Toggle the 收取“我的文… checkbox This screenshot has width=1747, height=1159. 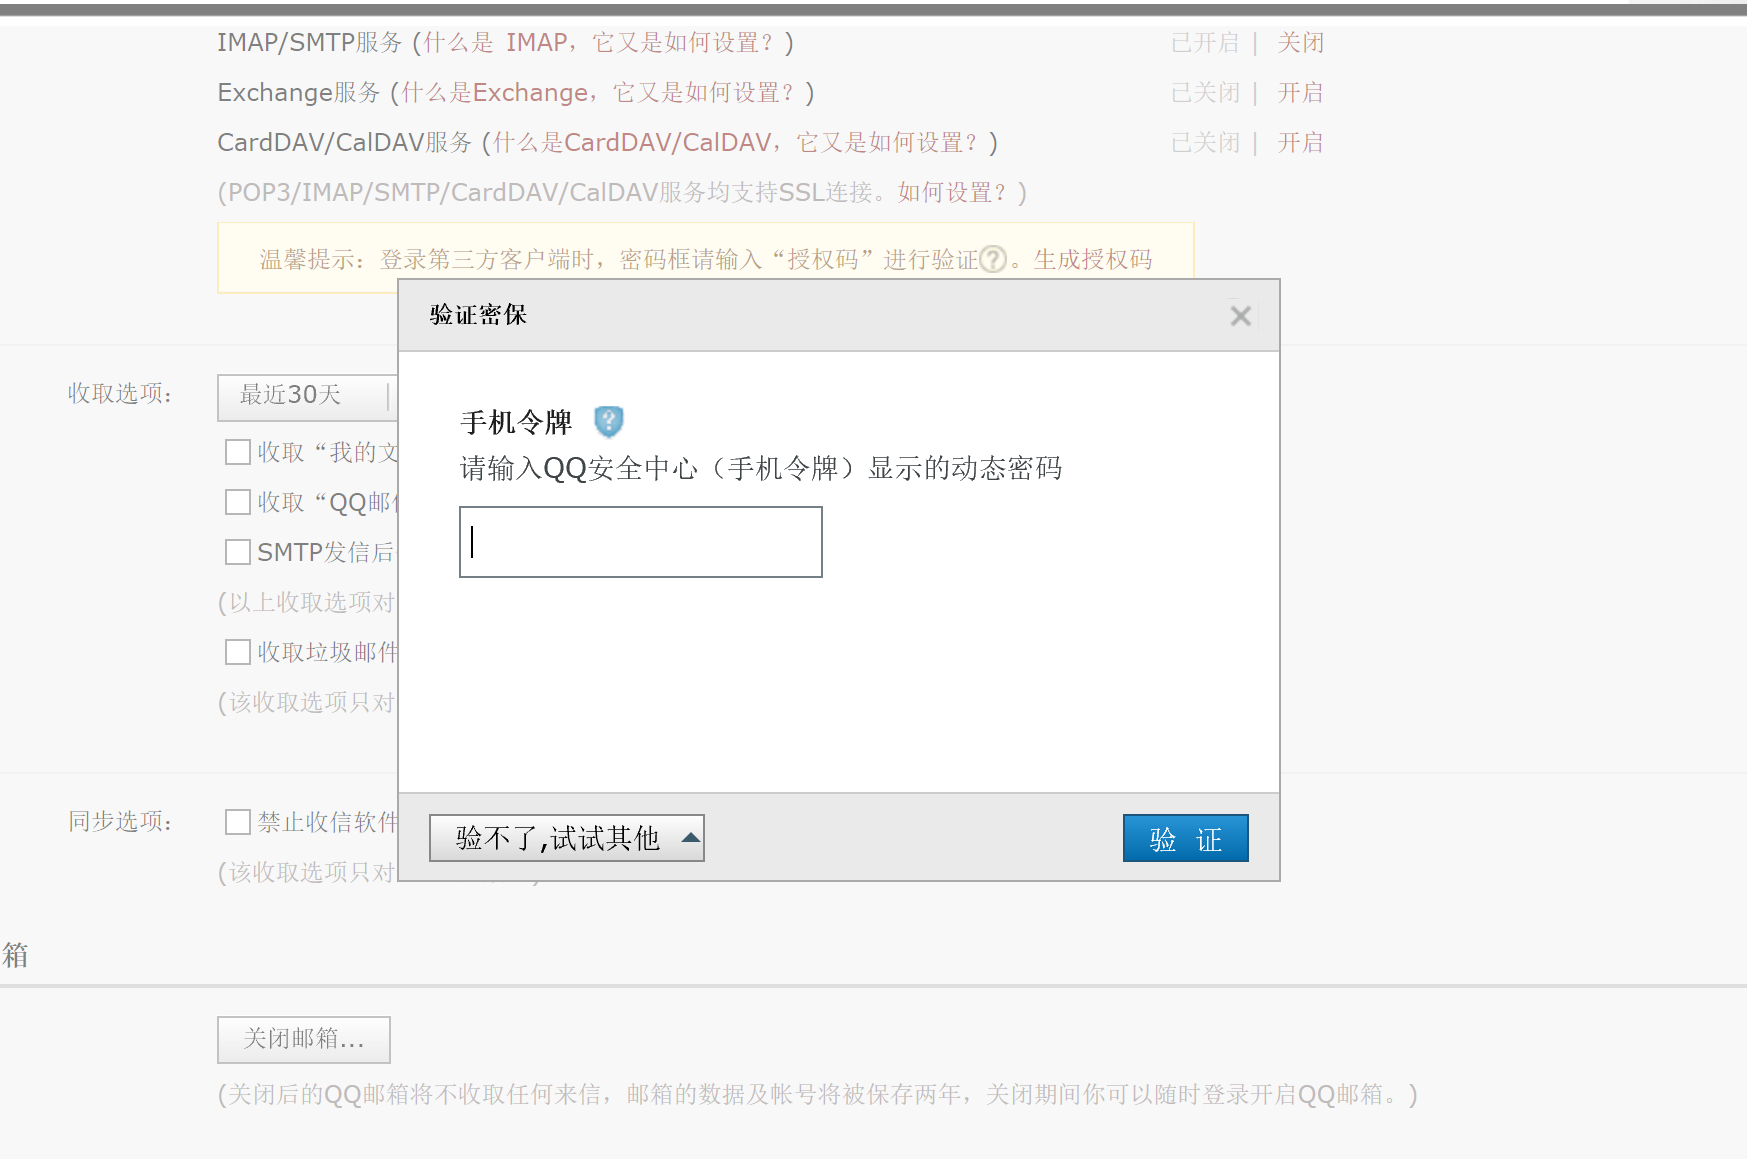click(x=238, y=452)
